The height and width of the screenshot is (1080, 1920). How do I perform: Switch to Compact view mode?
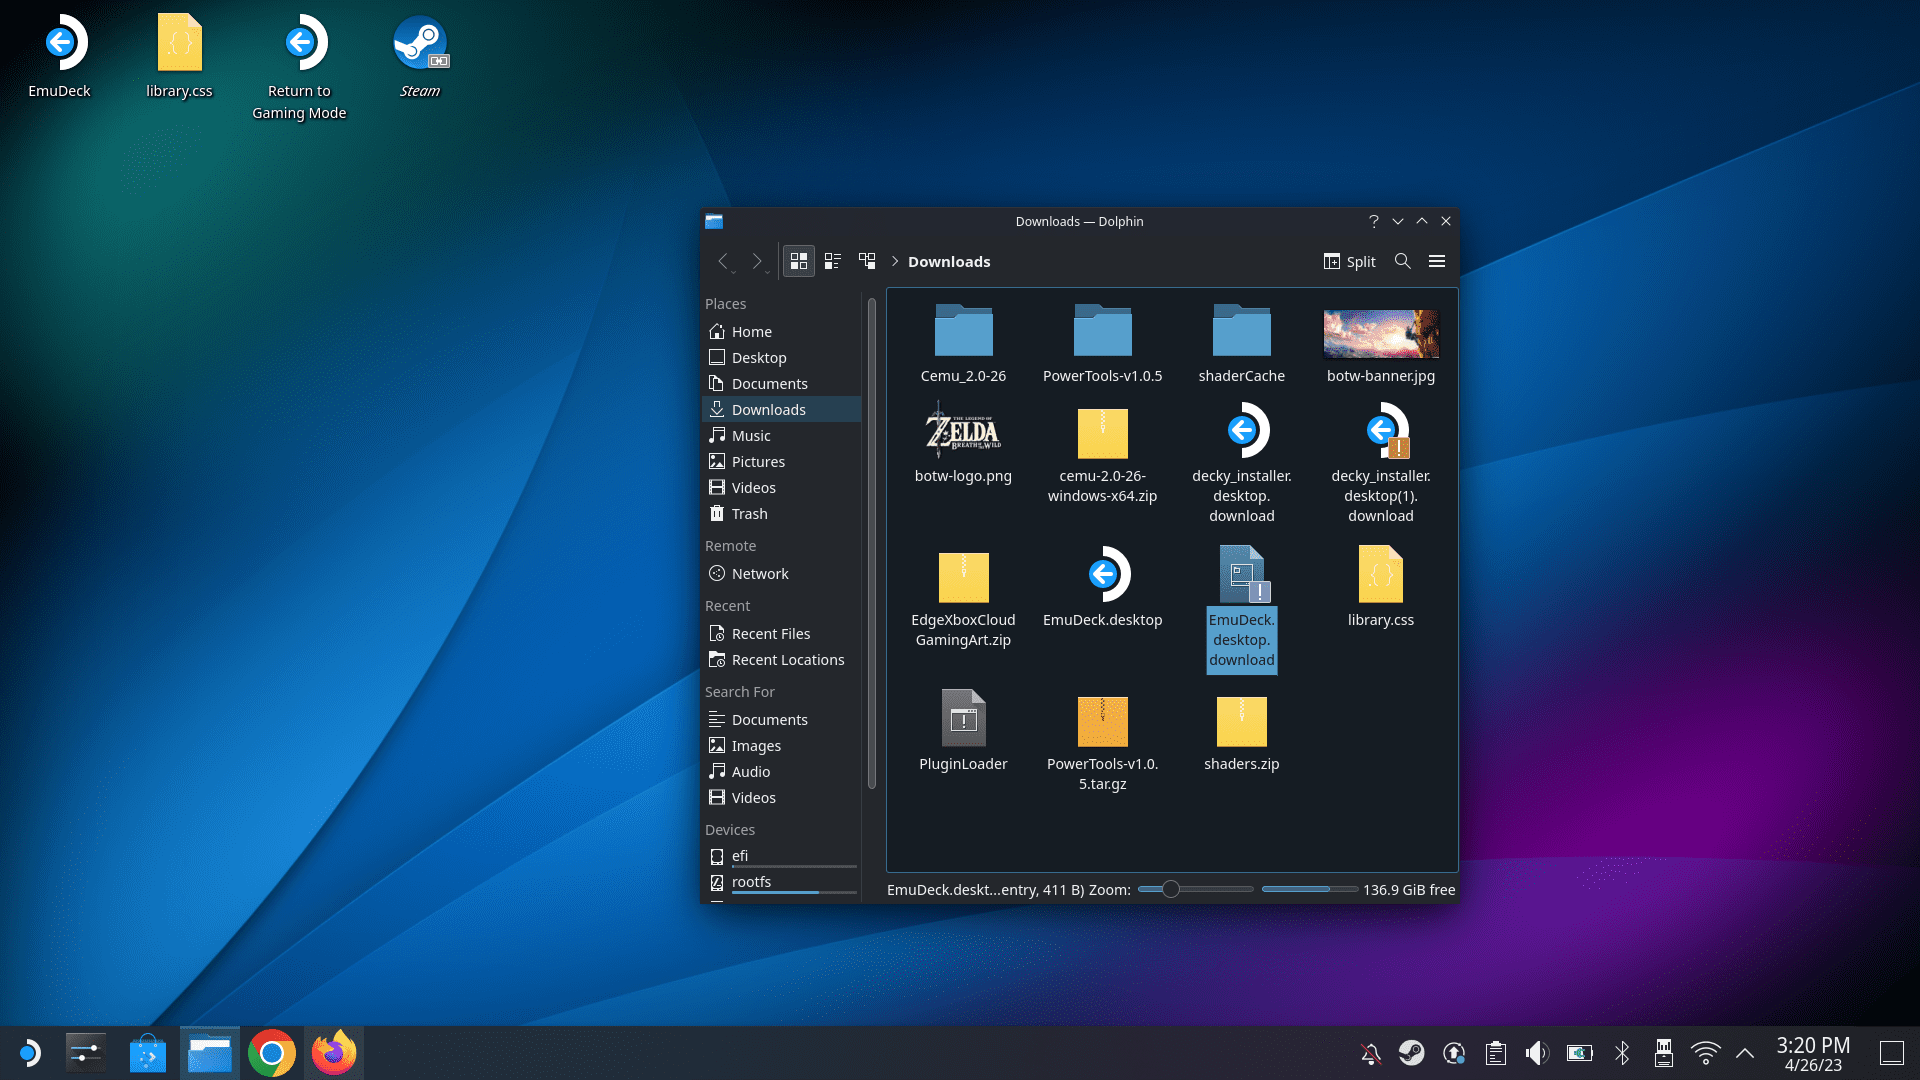click(x=832, y=261)
